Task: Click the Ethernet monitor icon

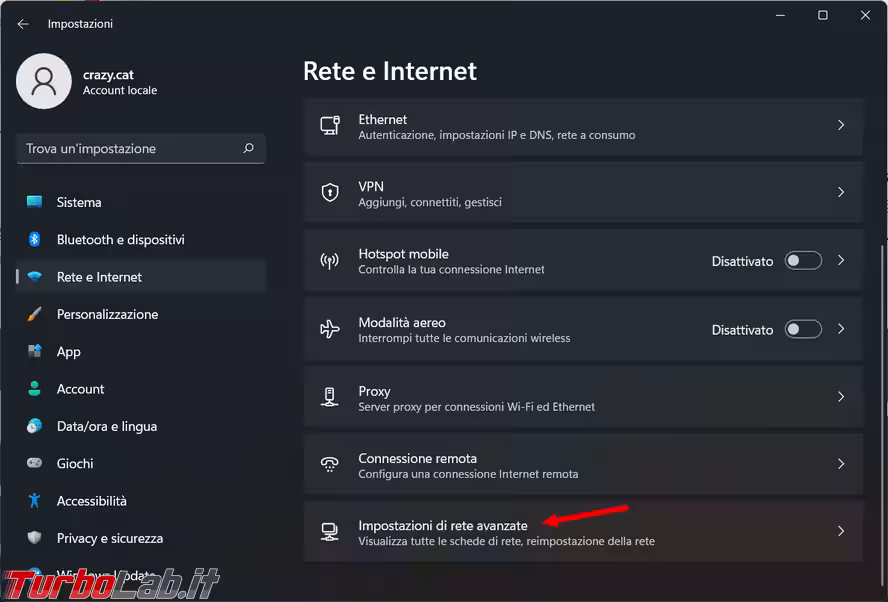Action: tap(330, 126)
